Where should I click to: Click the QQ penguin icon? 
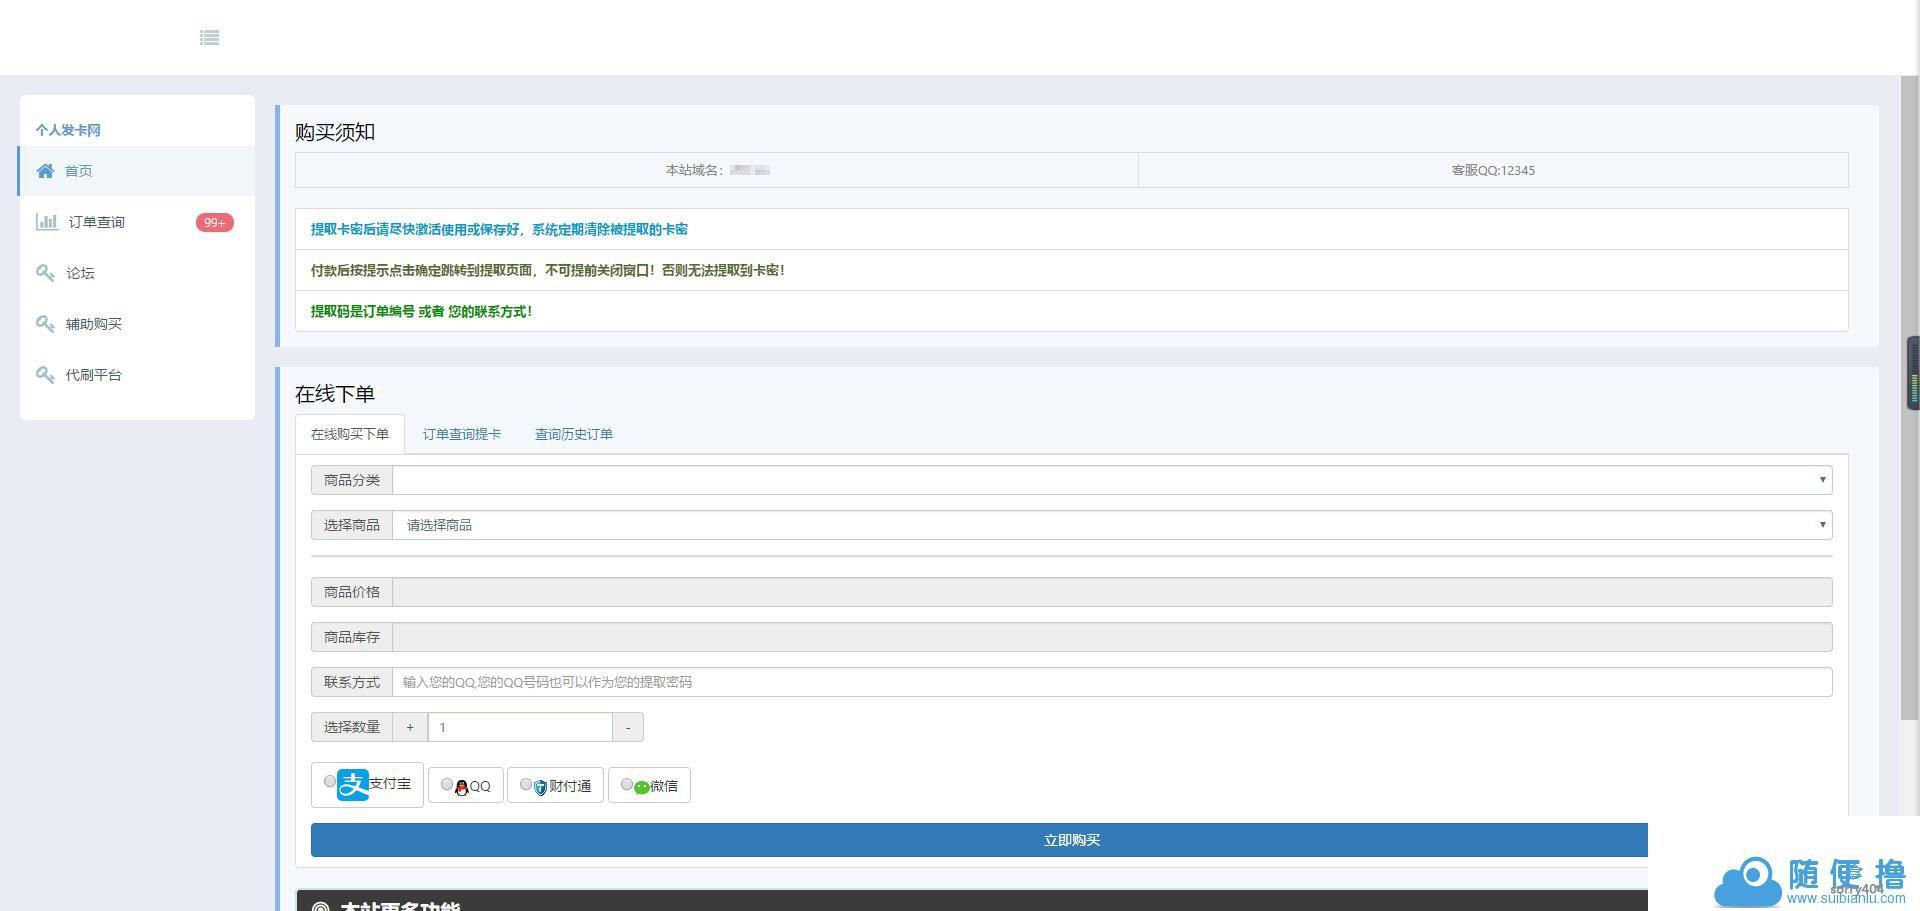click(x=461, y=788)
